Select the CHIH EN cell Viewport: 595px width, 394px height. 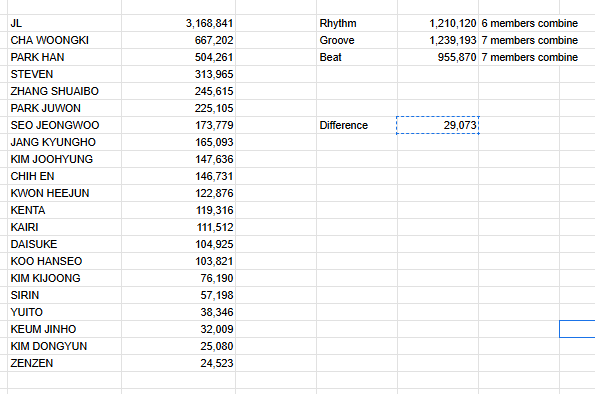coord(65,176)
